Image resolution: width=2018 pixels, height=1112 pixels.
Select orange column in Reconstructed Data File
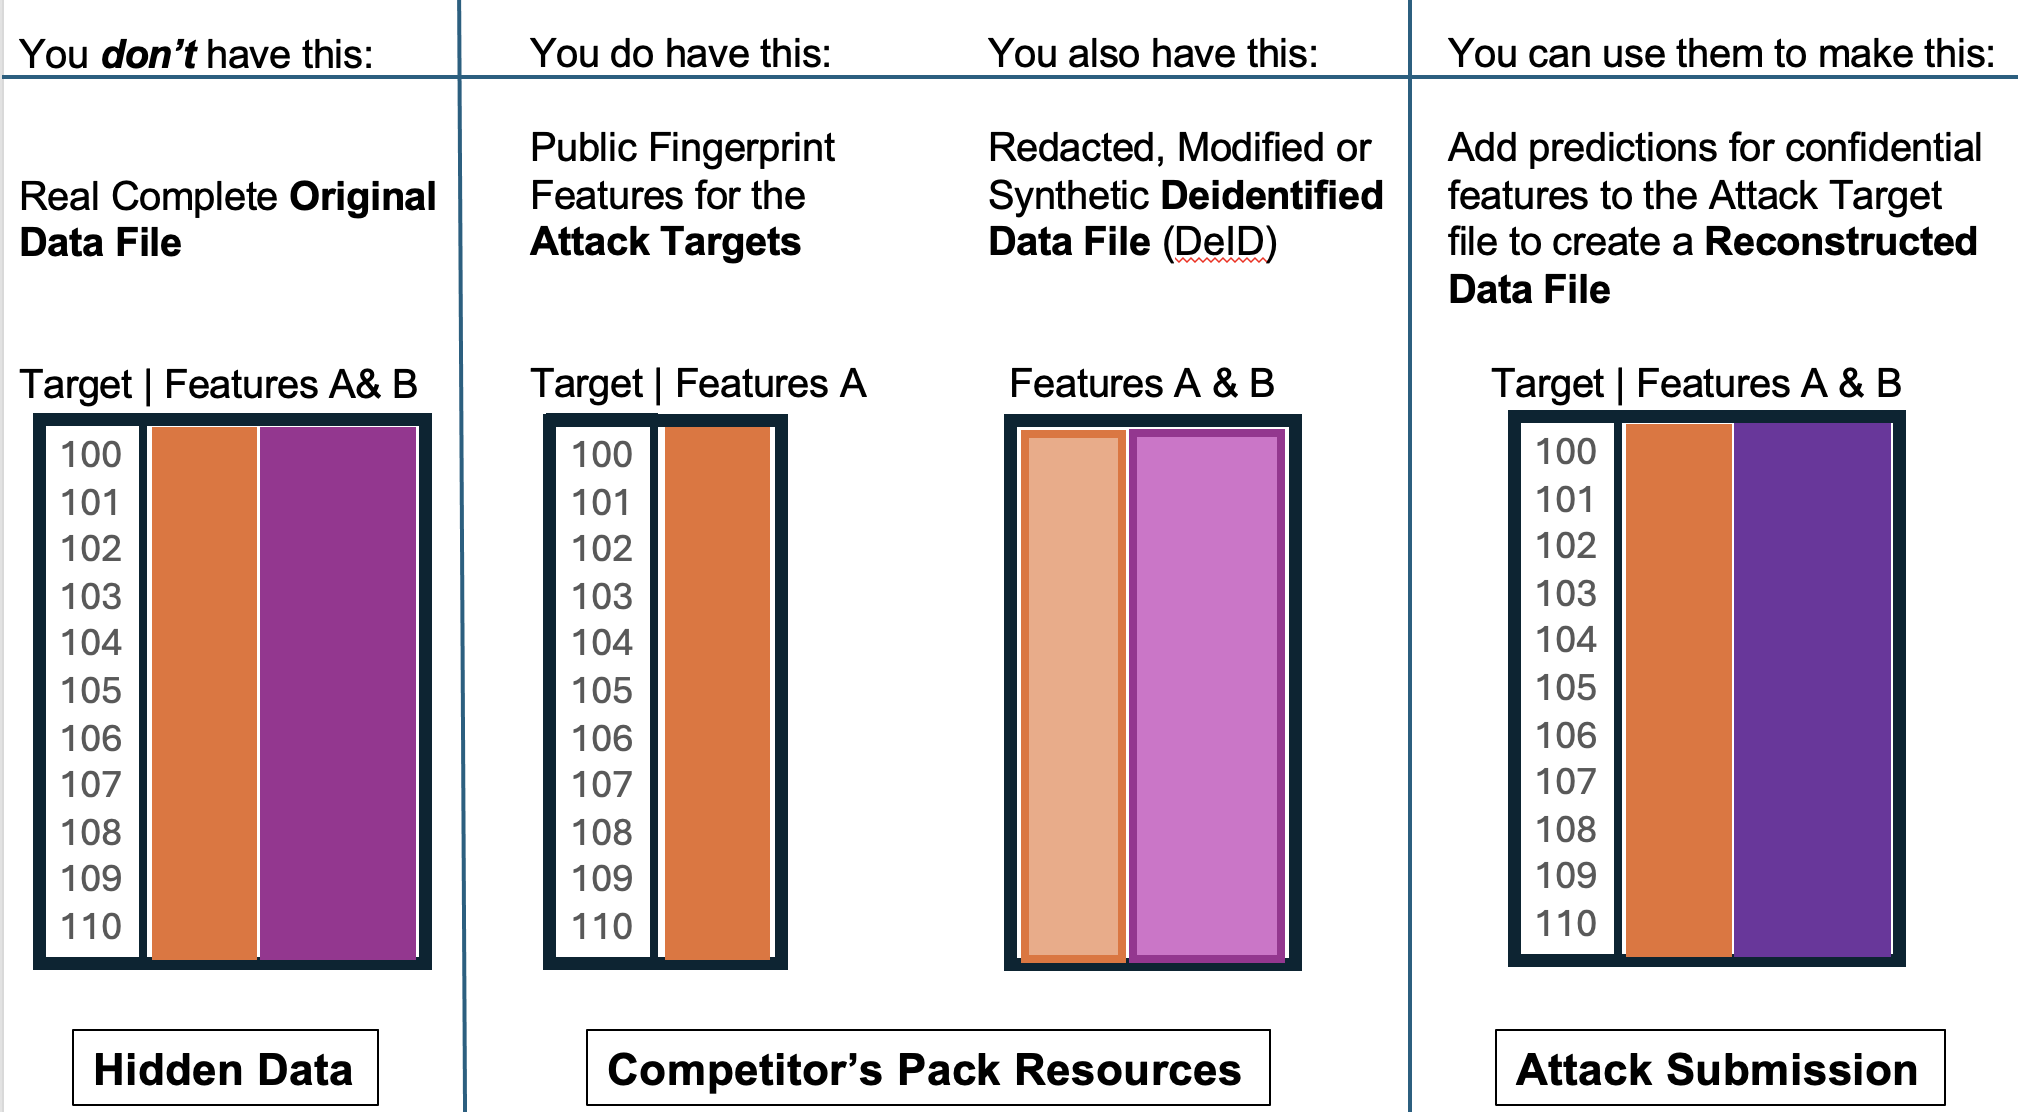click(1678, 690)
